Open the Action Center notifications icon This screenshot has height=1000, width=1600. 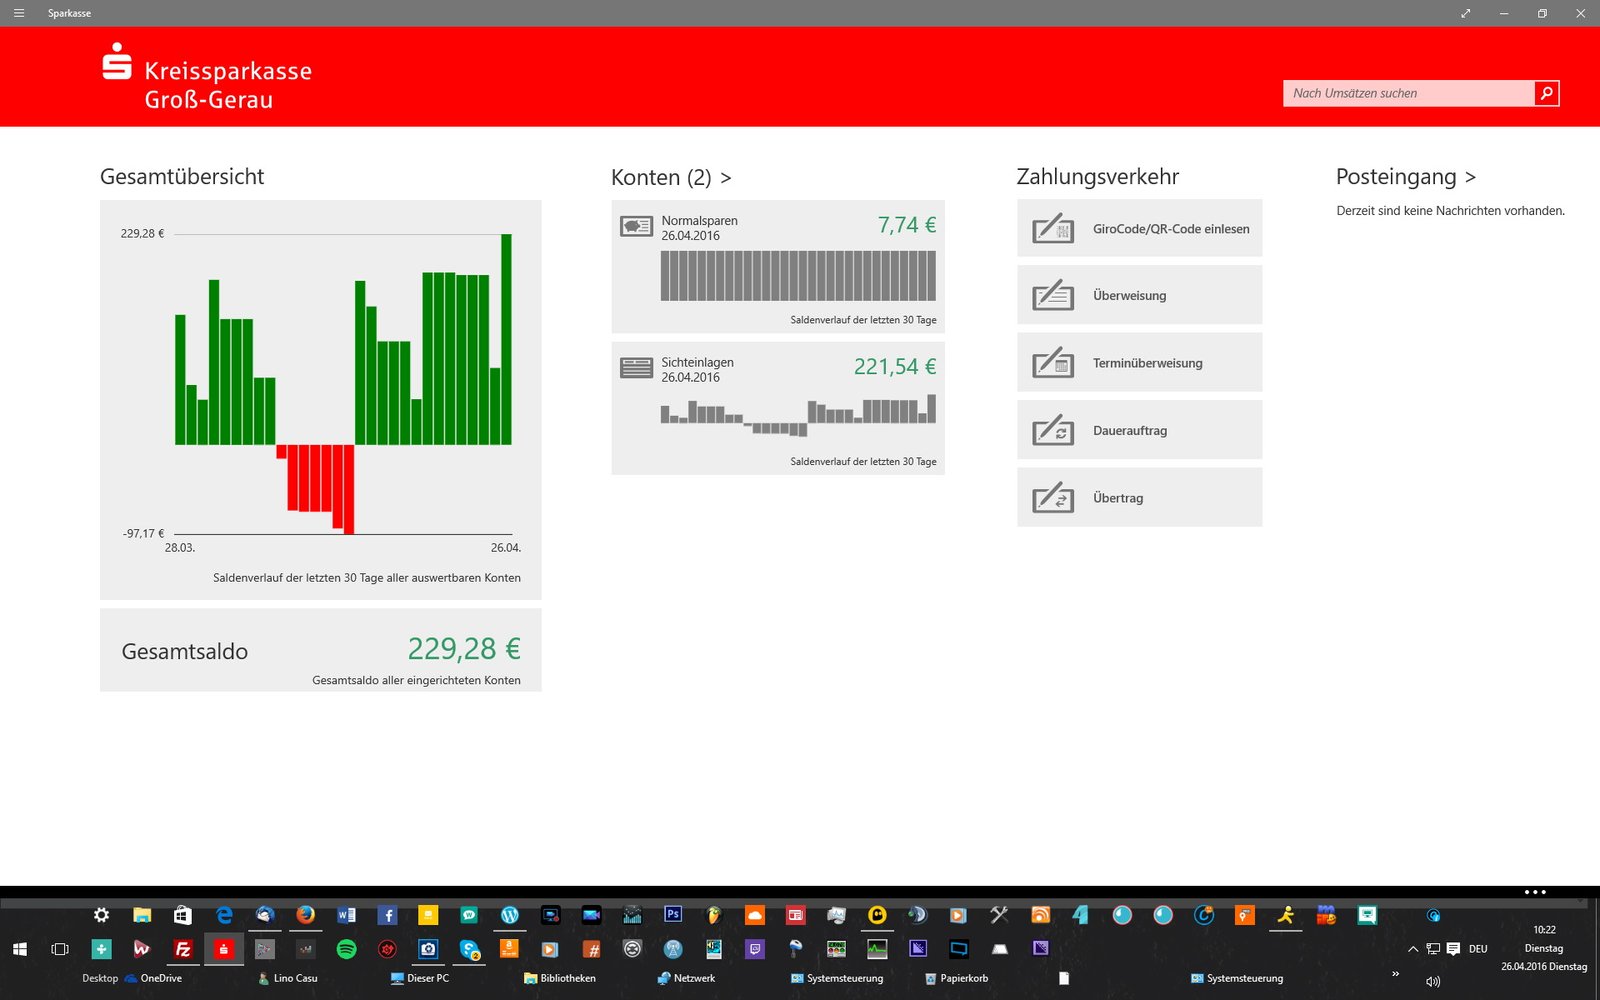point(1453,949)
